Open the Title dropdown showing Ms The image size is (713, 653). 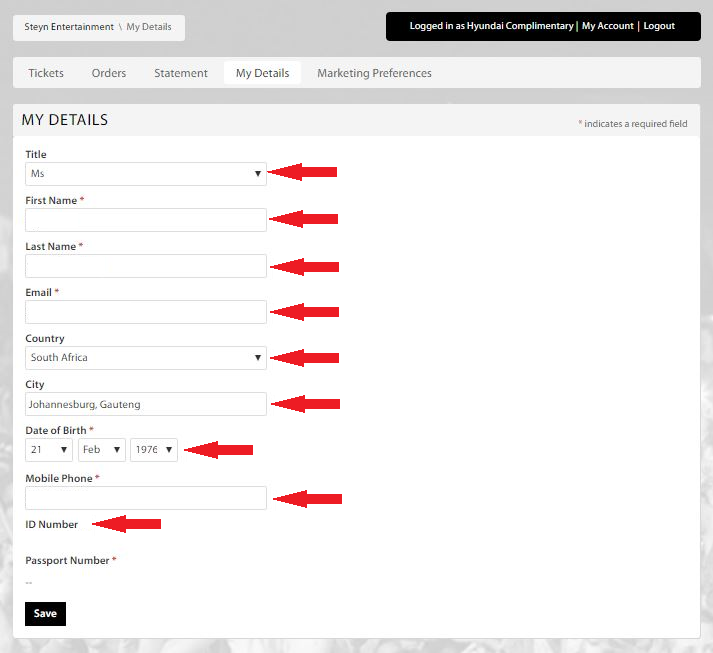pyautogui.click(x=146, y=174)
